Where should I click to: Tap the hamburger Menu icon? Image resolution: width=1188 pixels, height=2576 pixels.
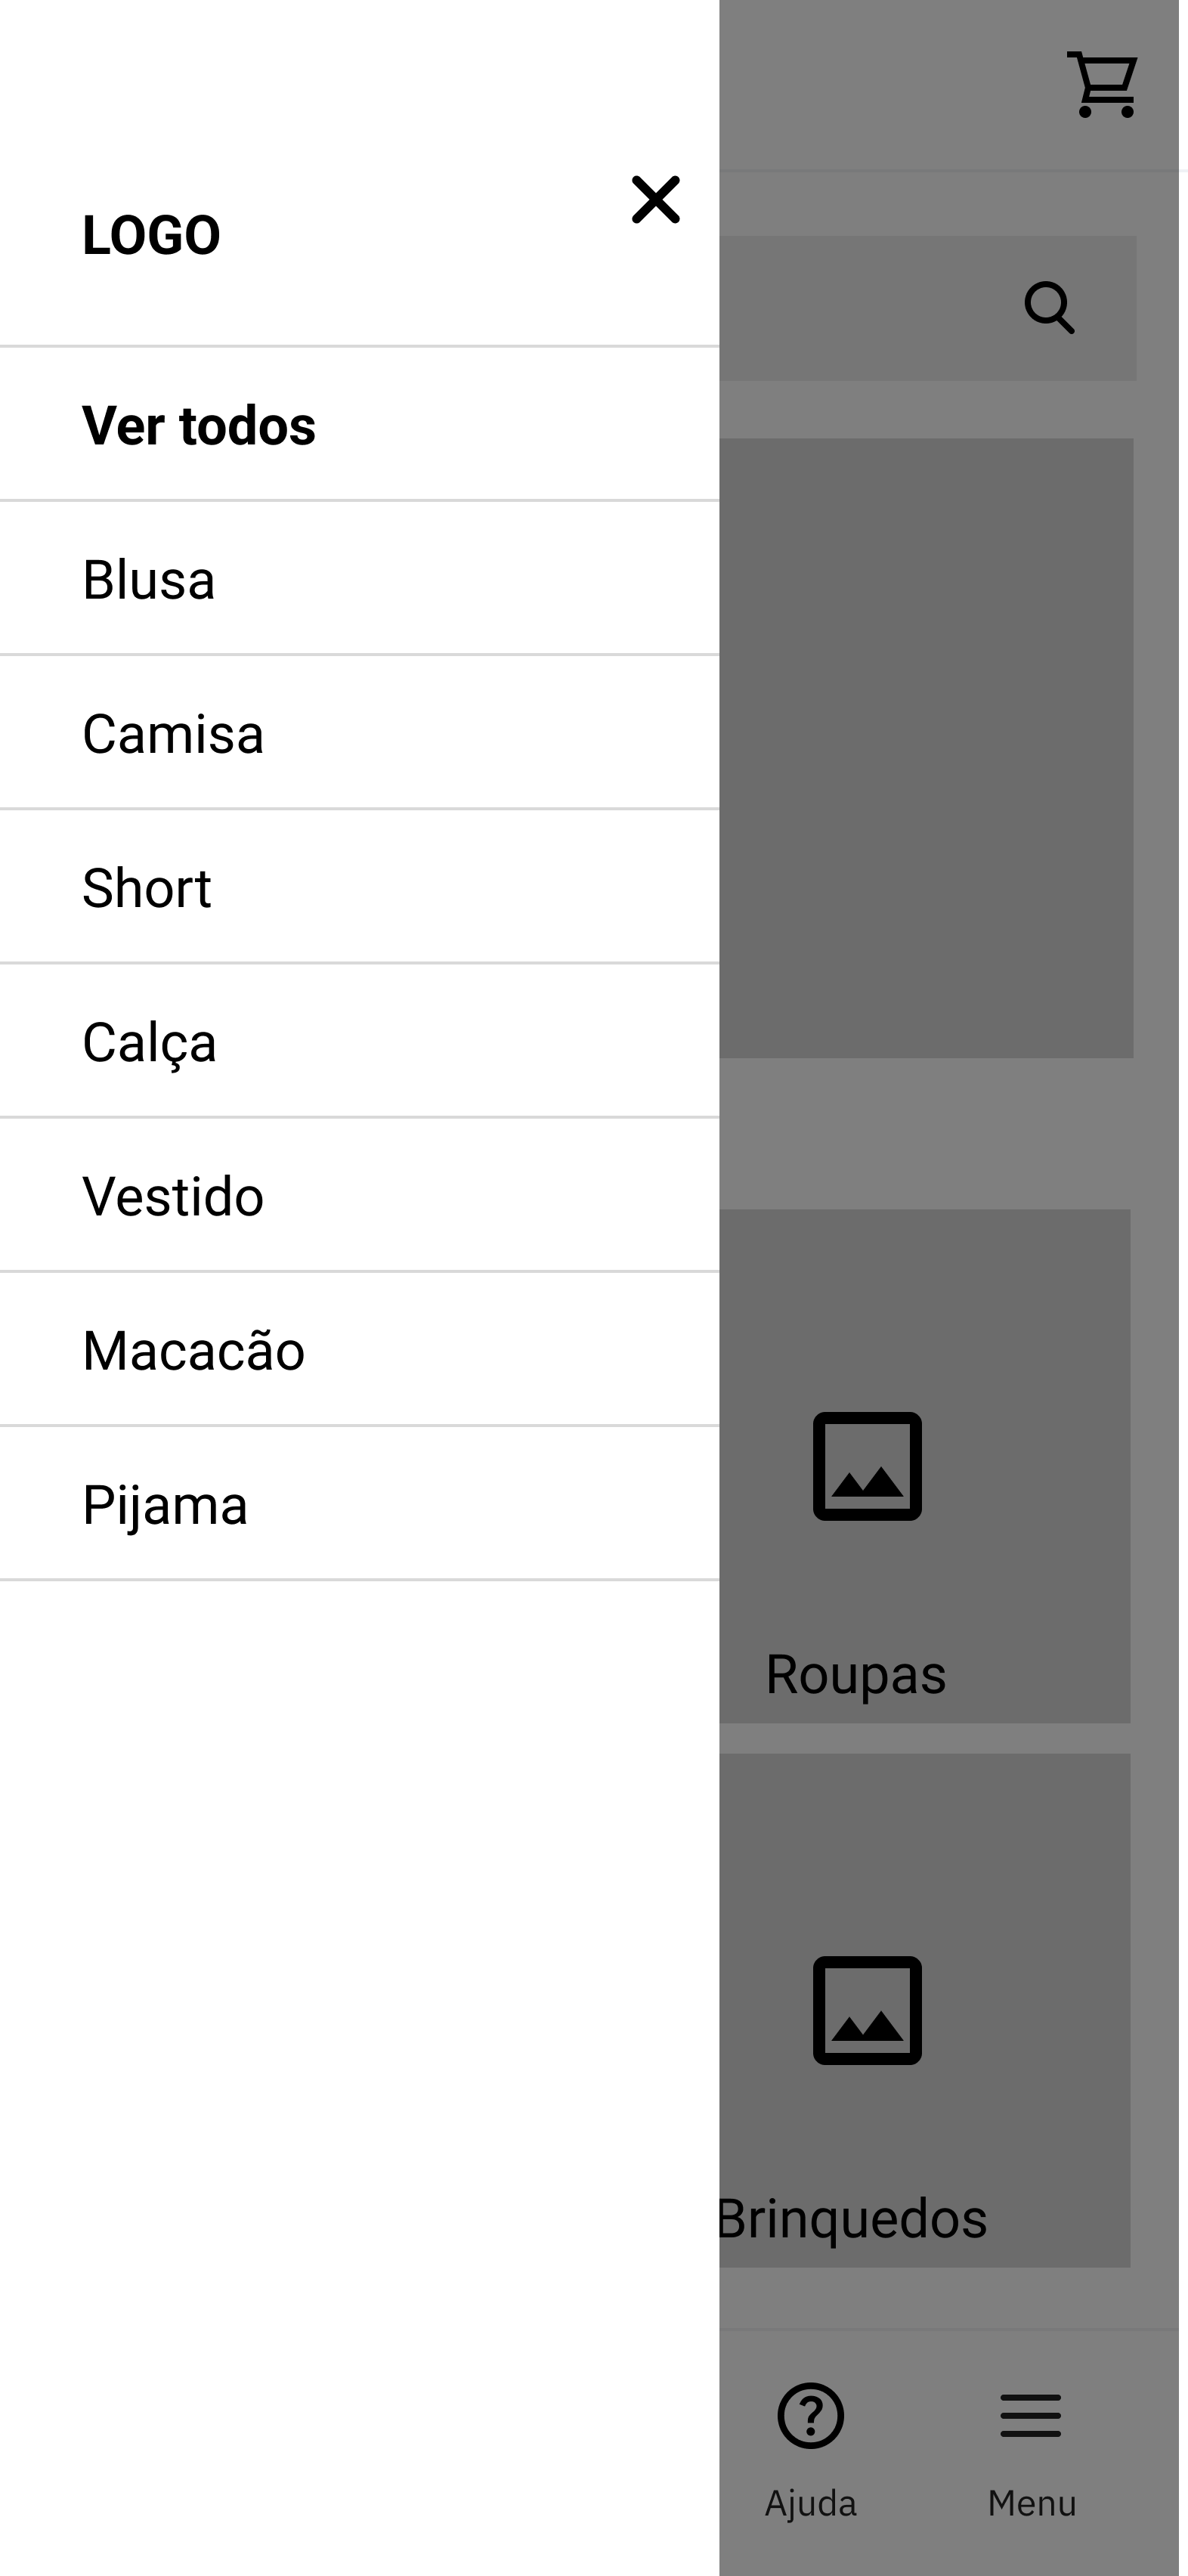pyautogui.click(x=1031, y=2416)
